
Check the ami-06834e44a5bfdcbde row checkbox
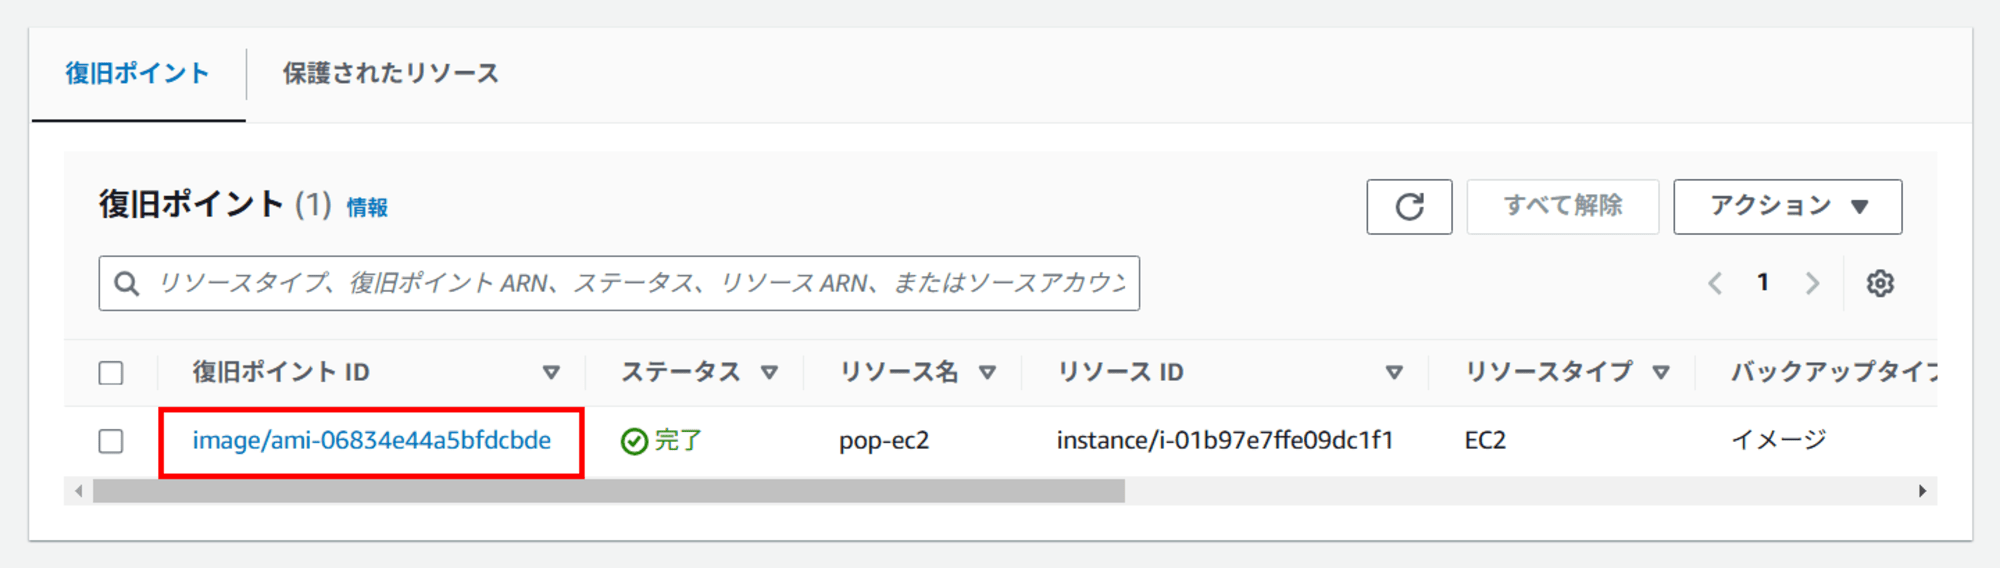[111, 441]
